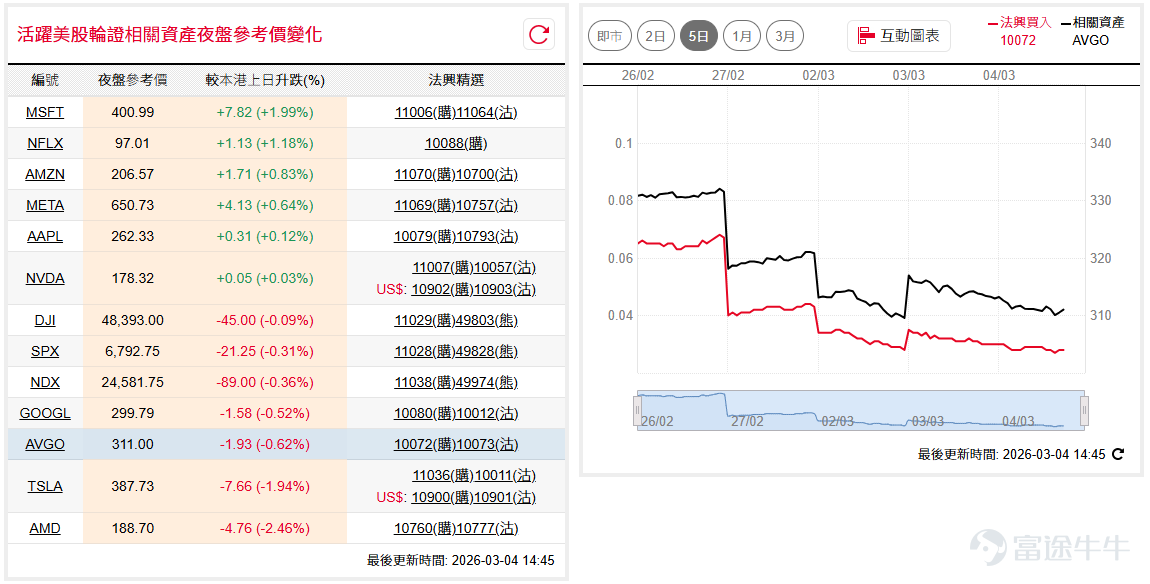The height and width of the screenshot is (584, 1150).
Task: Select the 5日 chart range
Action: (698, 36)
